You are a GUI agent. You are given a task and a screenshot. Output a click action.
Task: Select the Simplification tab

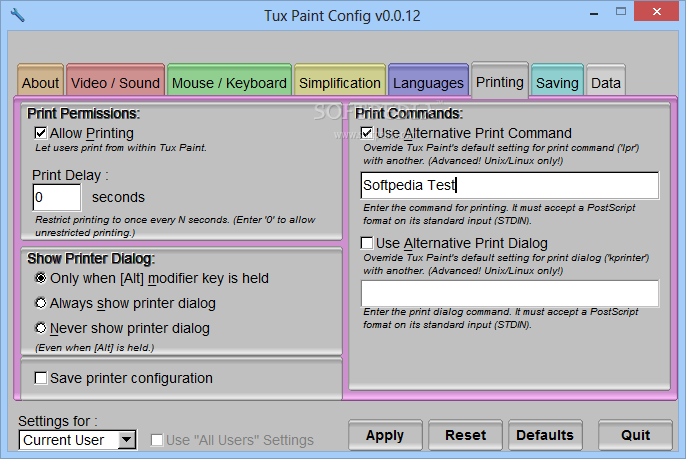[340, 80]
